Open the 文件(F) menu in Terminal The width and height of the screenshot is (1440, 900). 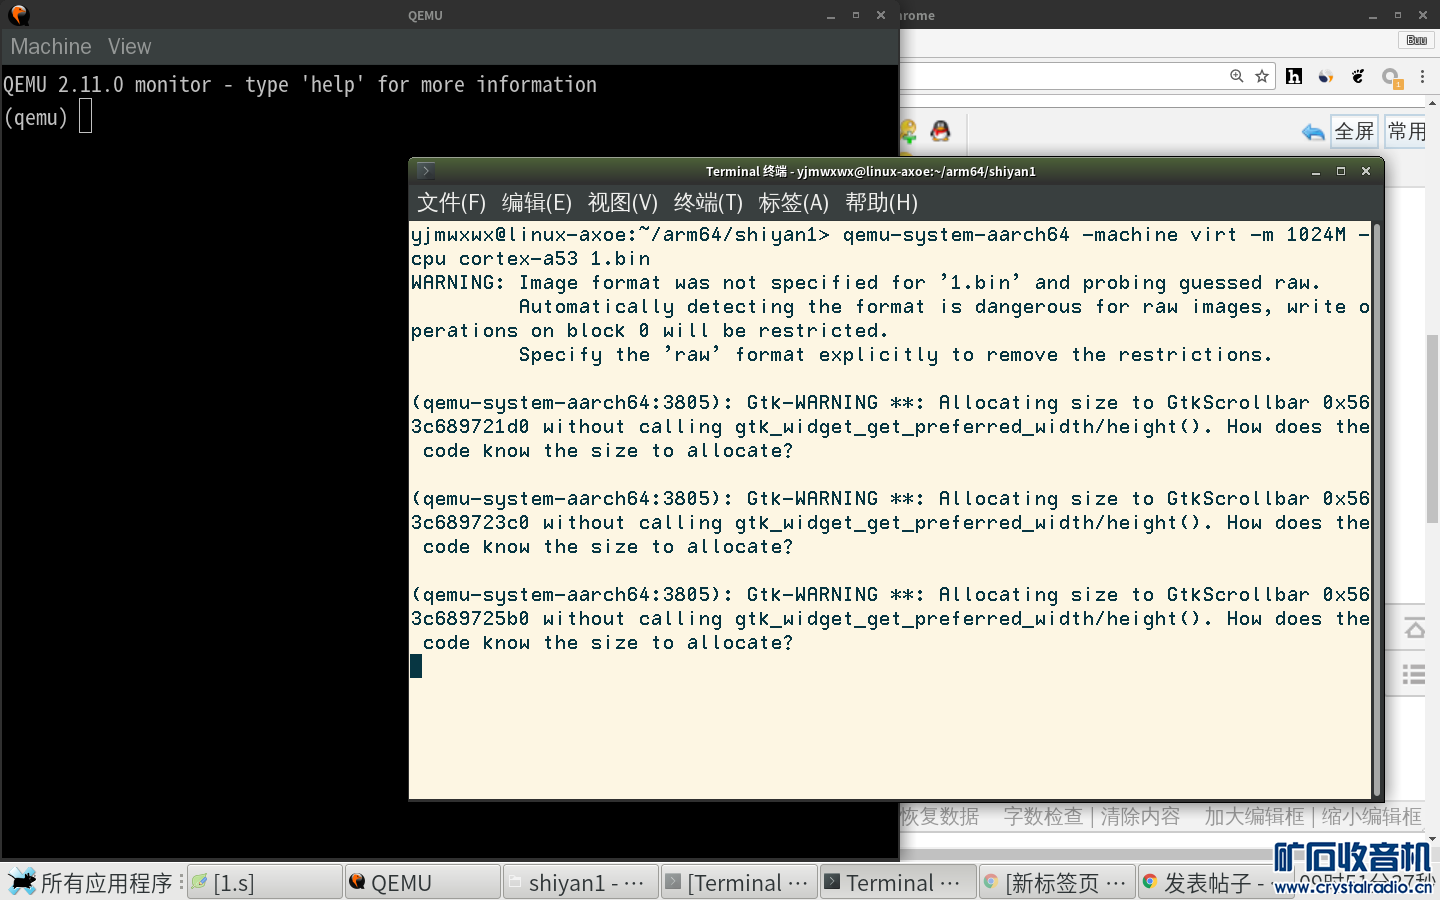[x=451, y=203]
